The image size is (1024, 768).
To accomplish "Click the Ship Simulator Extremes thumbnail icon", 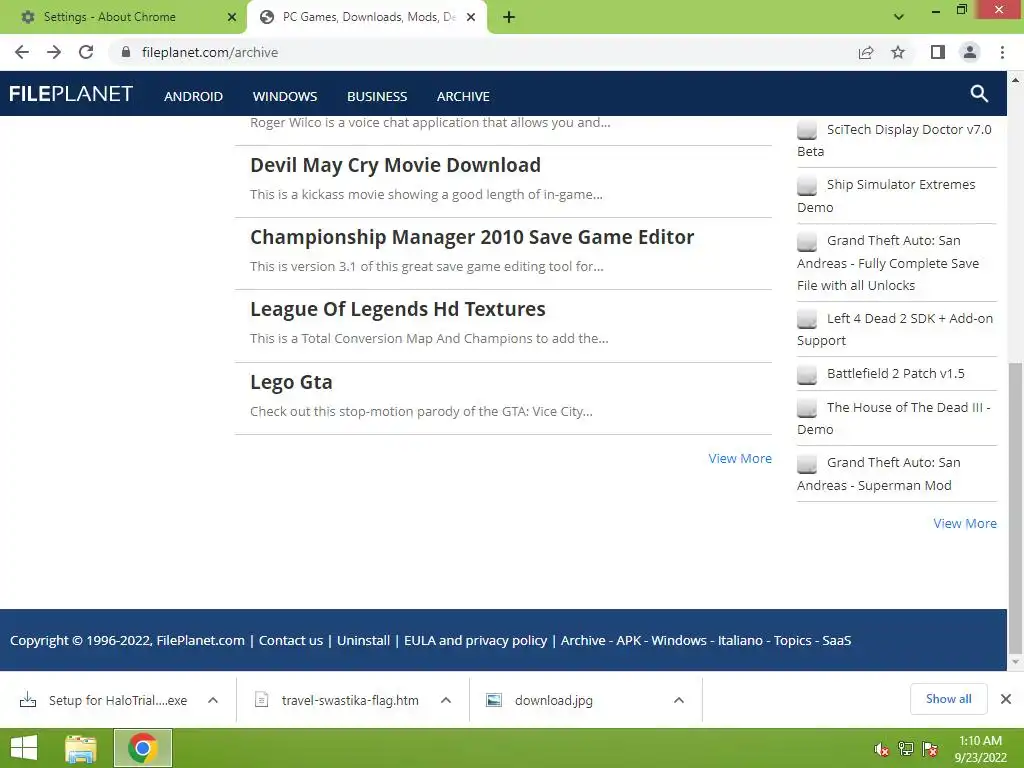I will click(807, 185).
